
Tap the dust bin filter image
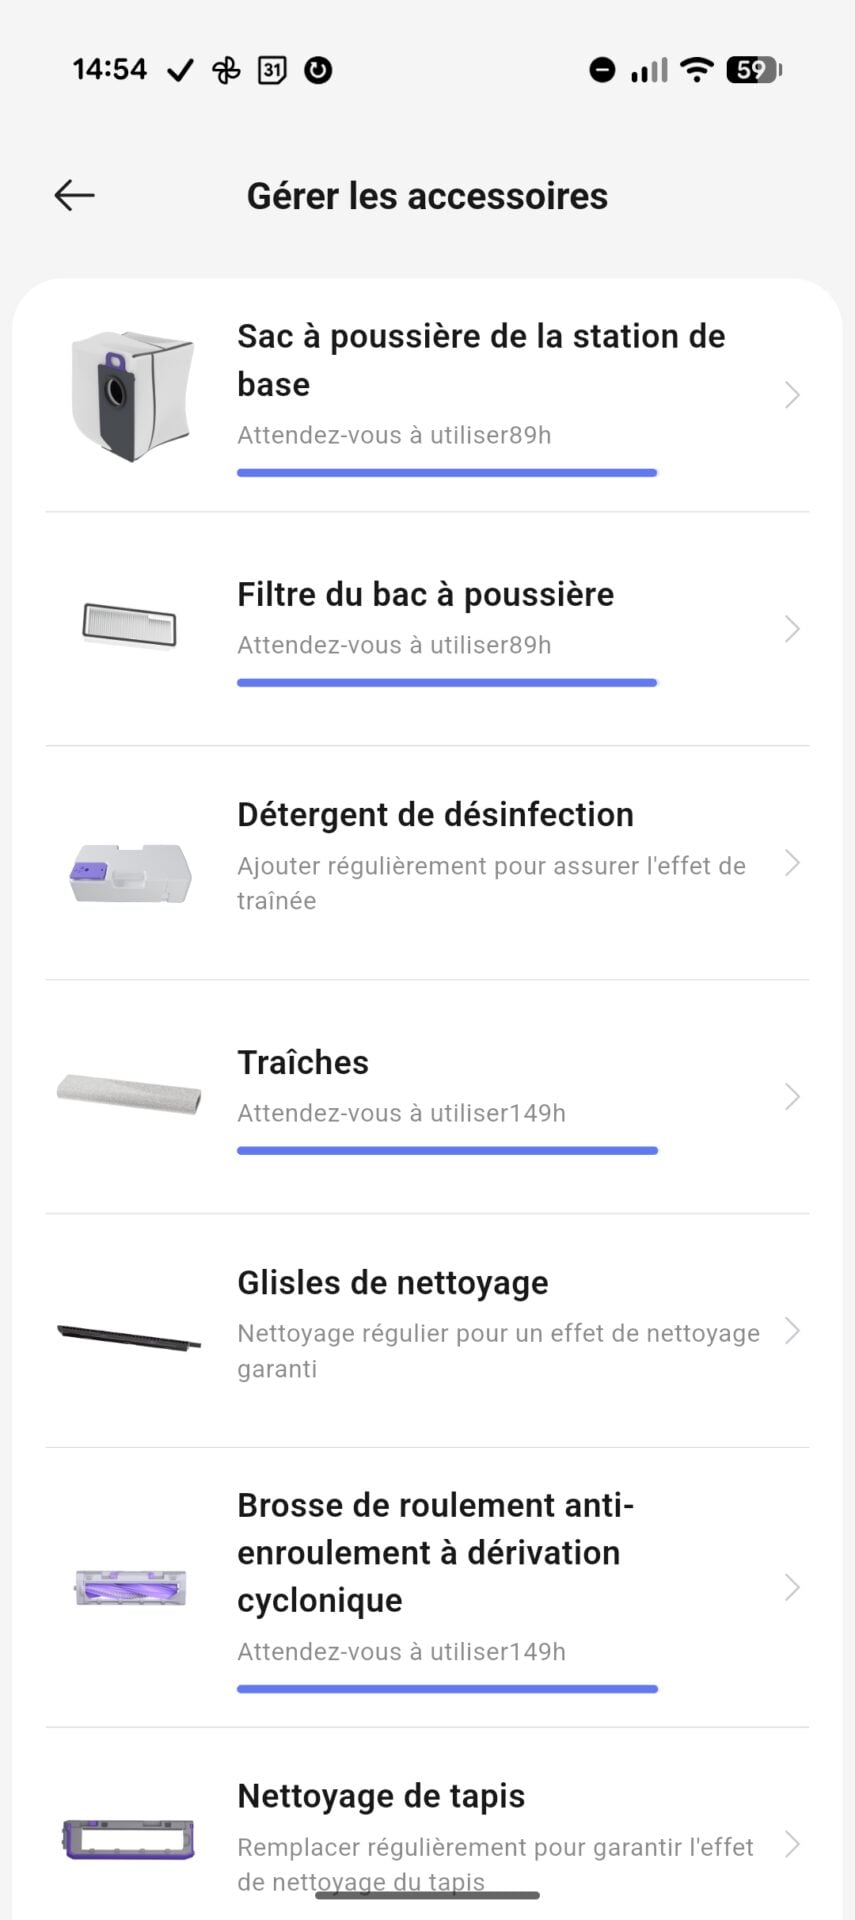coord(129,627)
